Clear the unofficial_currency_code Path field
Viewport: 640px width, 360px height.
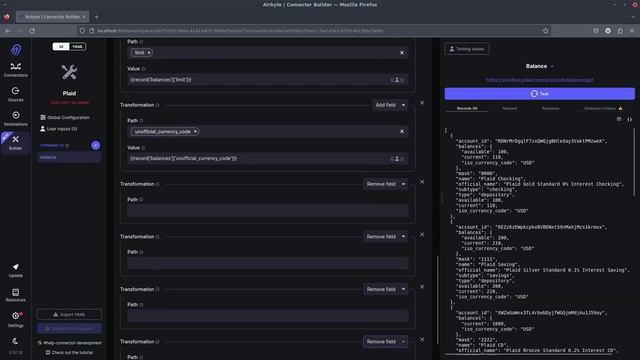tap(402, 131)
